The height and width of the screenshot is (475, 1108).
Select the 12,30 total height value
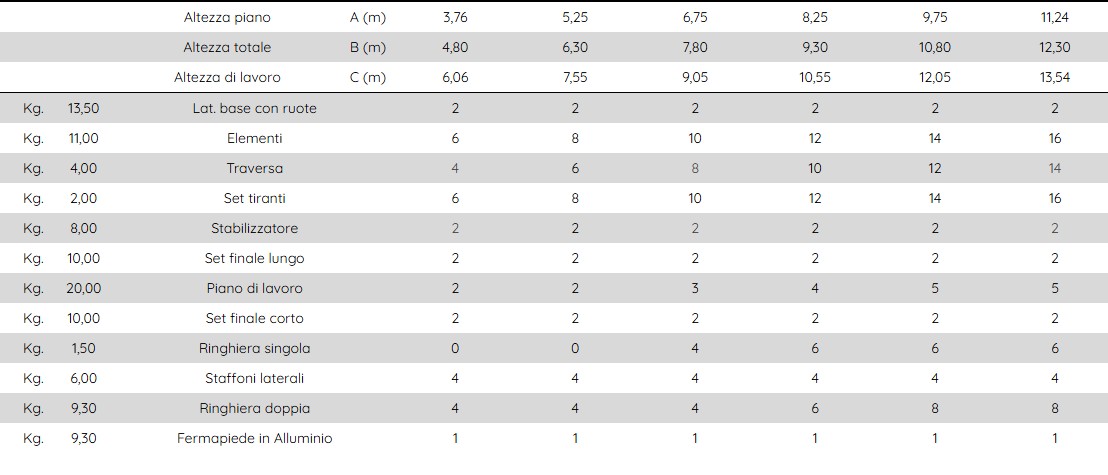point(1054,47)
